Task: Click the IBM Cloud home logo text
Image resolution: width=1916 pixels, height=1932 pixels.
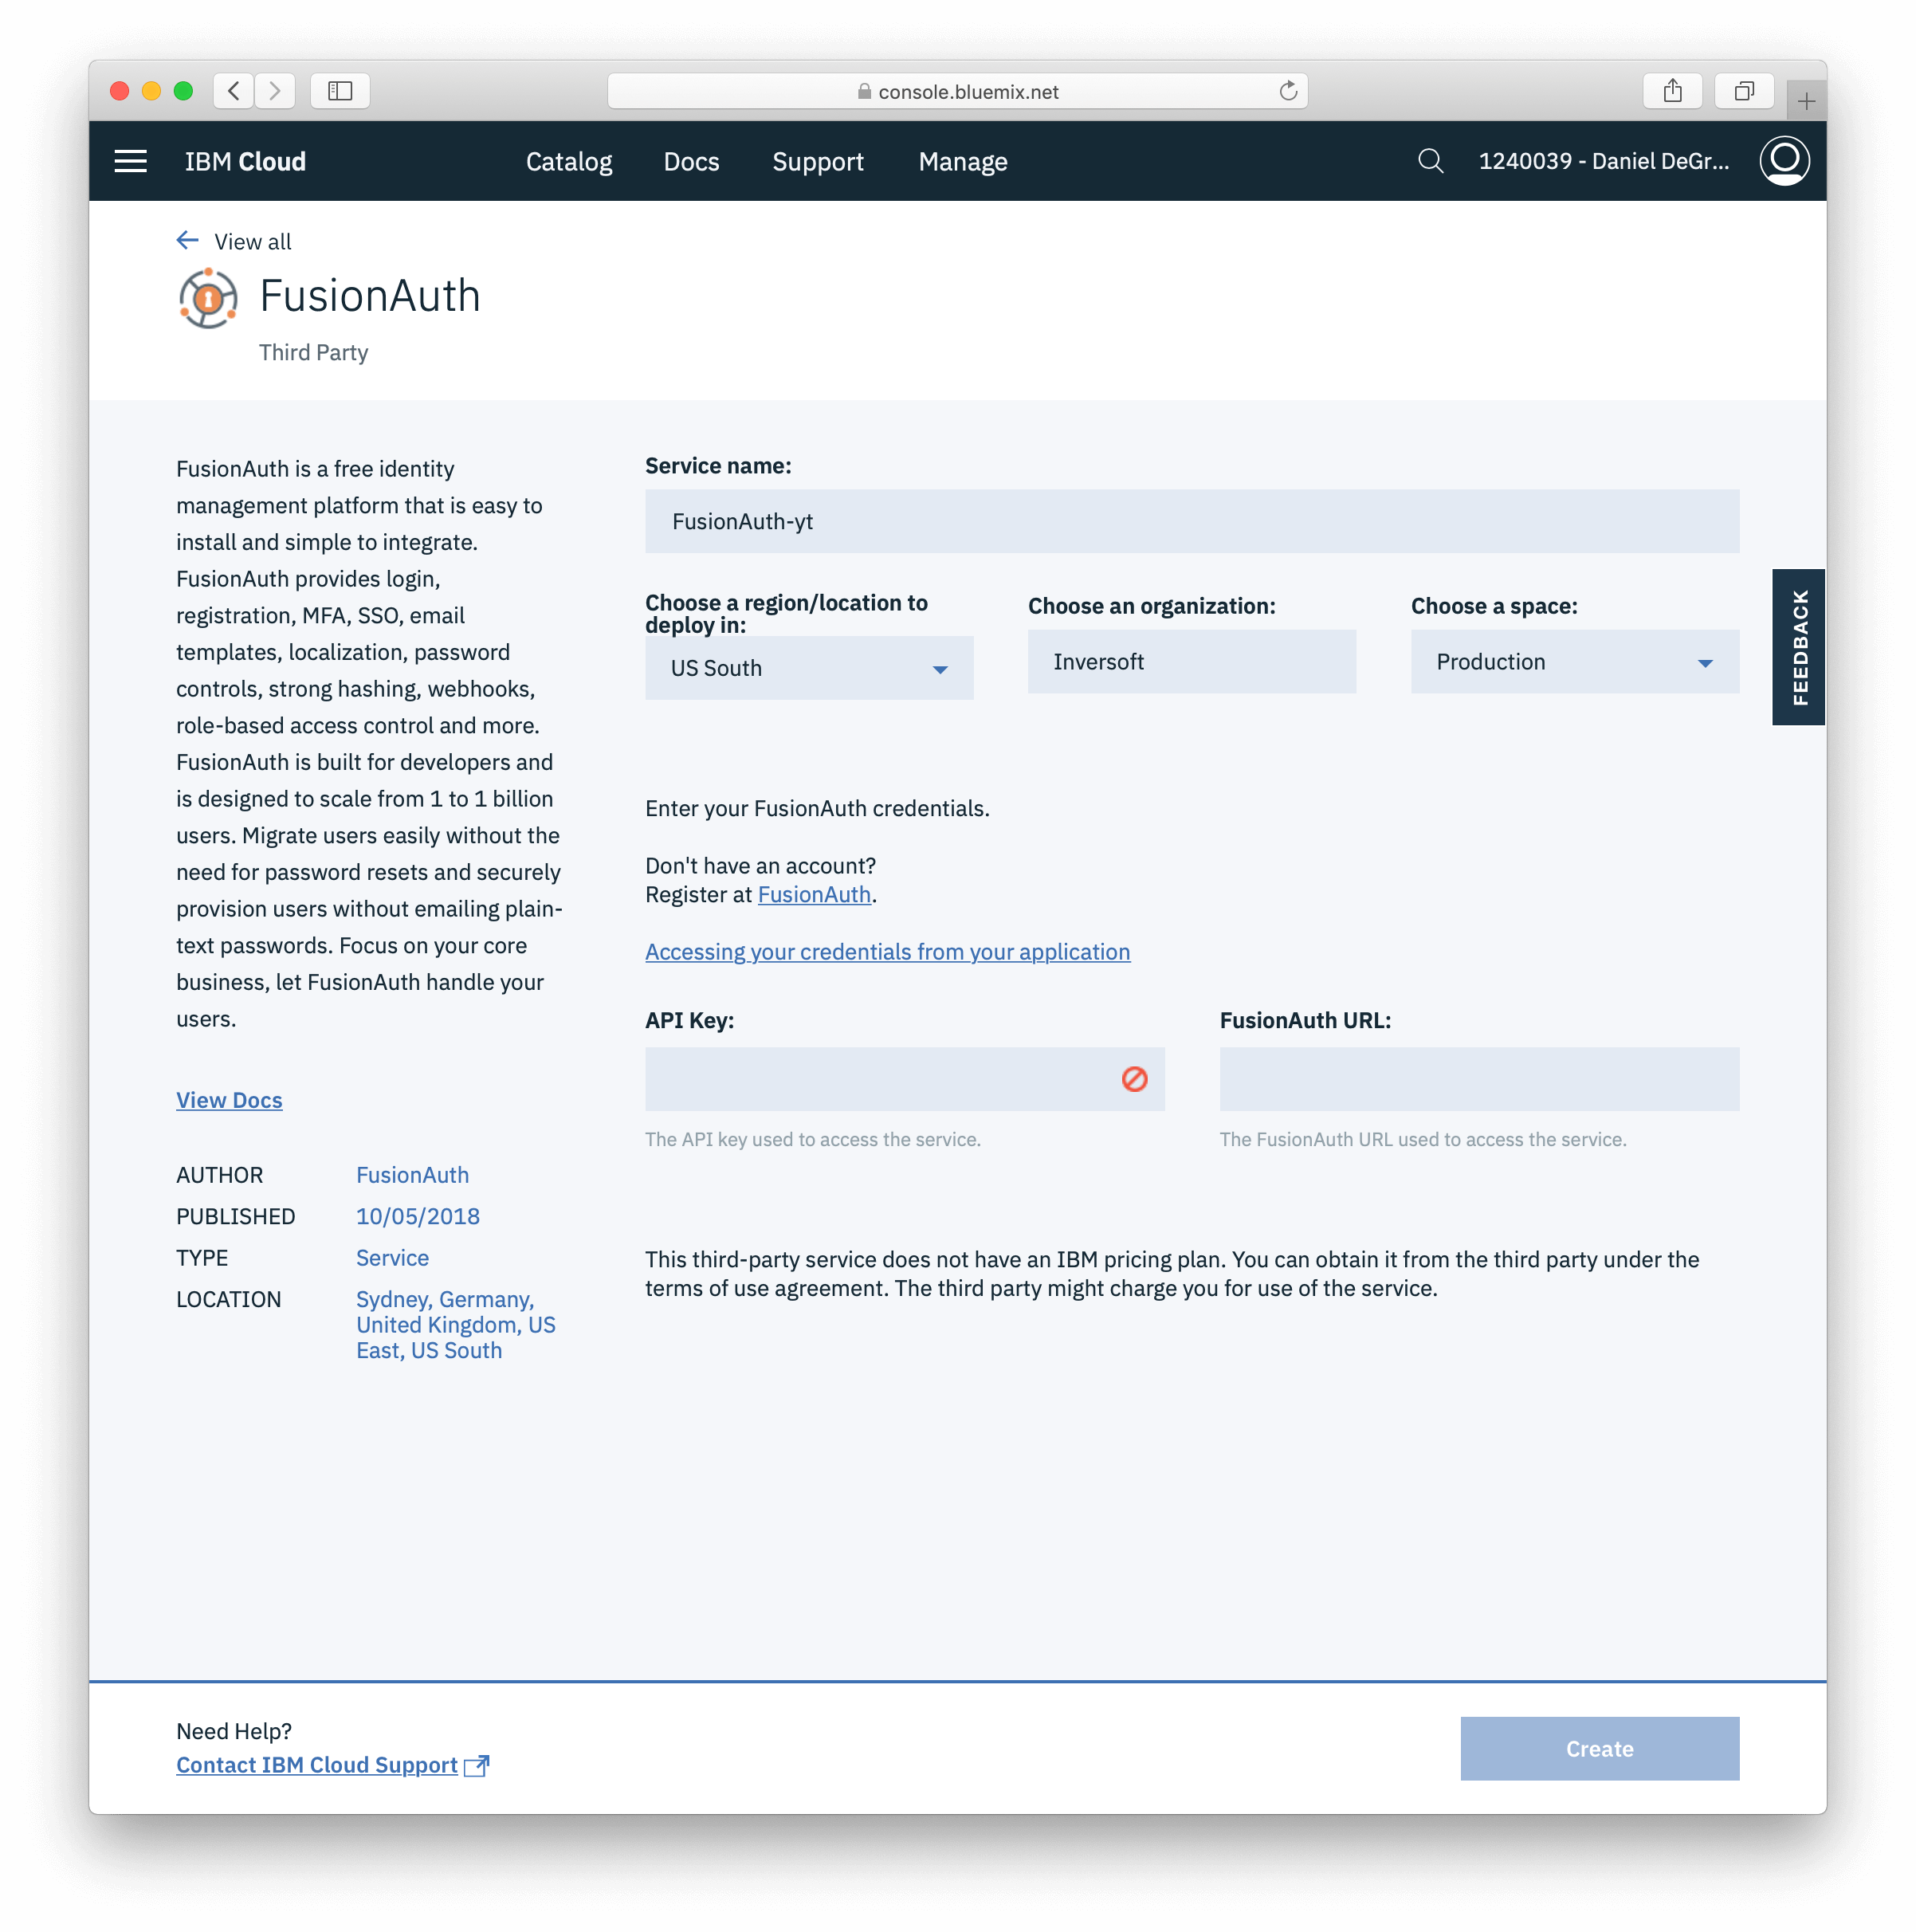Action: pos(245,161)
